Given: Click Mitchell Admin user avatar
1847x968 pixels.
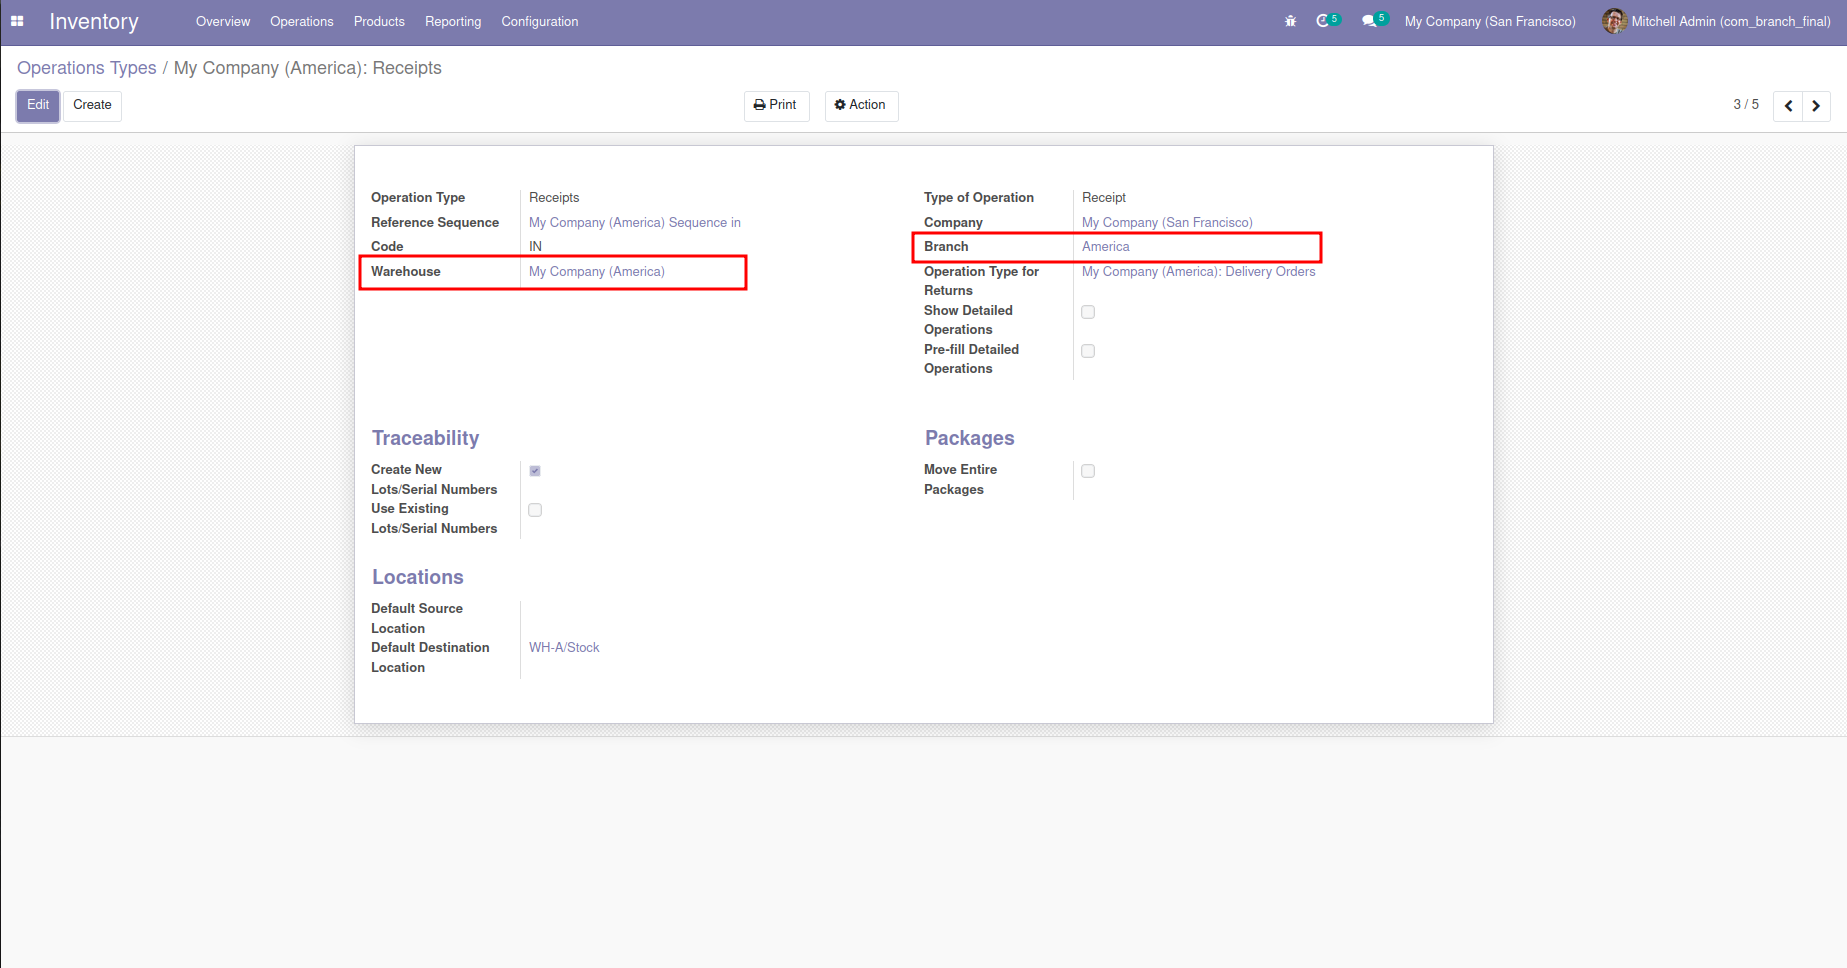Looking at the screenshot, I should (1614, 21).
